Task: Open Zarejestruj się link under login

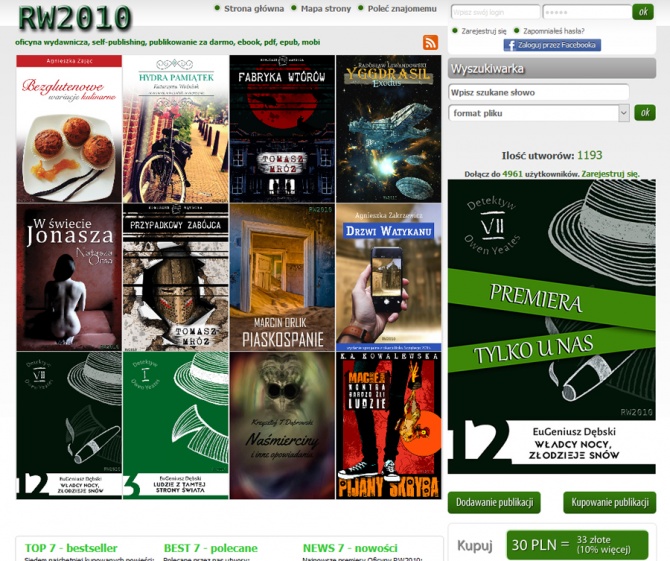Action: click(484, 31)
